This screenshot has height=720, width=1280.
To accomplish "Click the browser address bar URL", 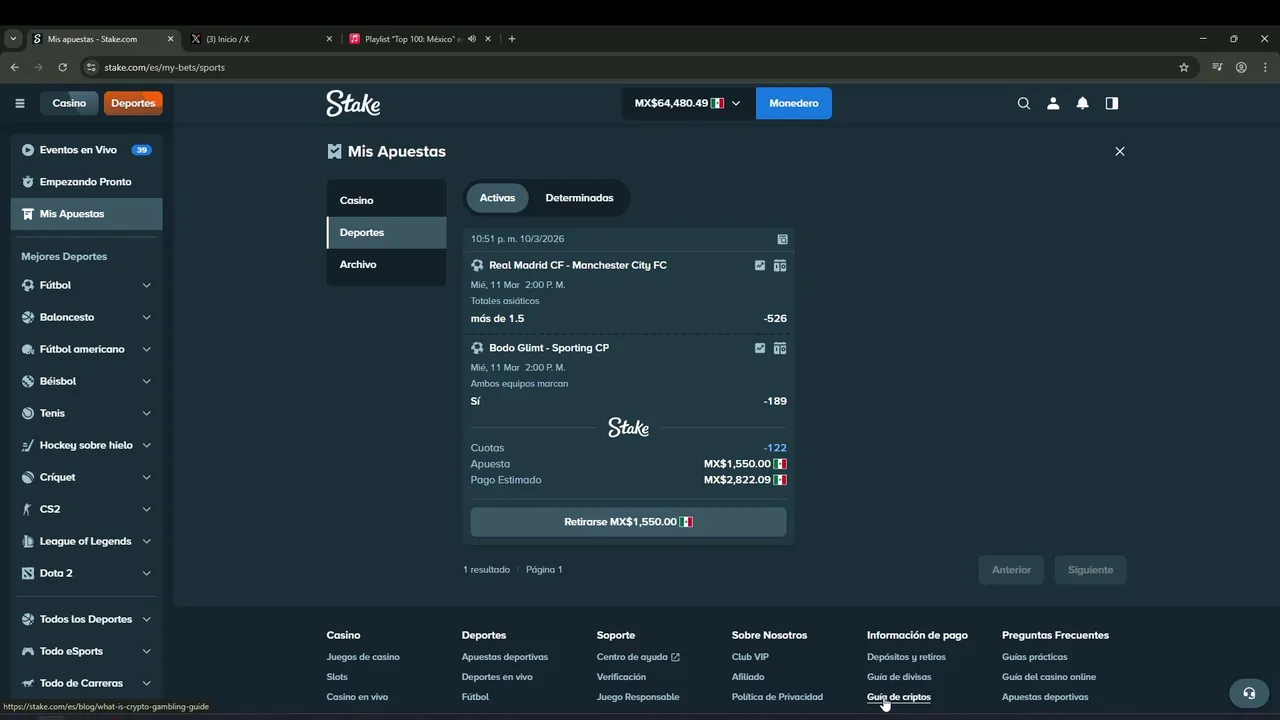I will 165,67.
